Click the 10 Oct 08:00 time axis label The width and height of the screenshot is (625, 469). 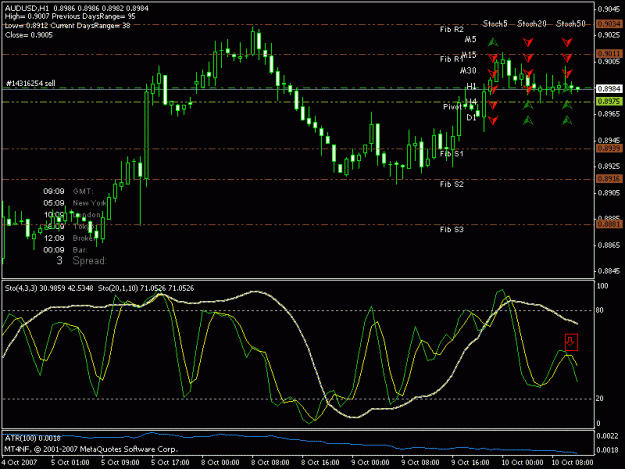pyautogui.click(x=572, y=463)
